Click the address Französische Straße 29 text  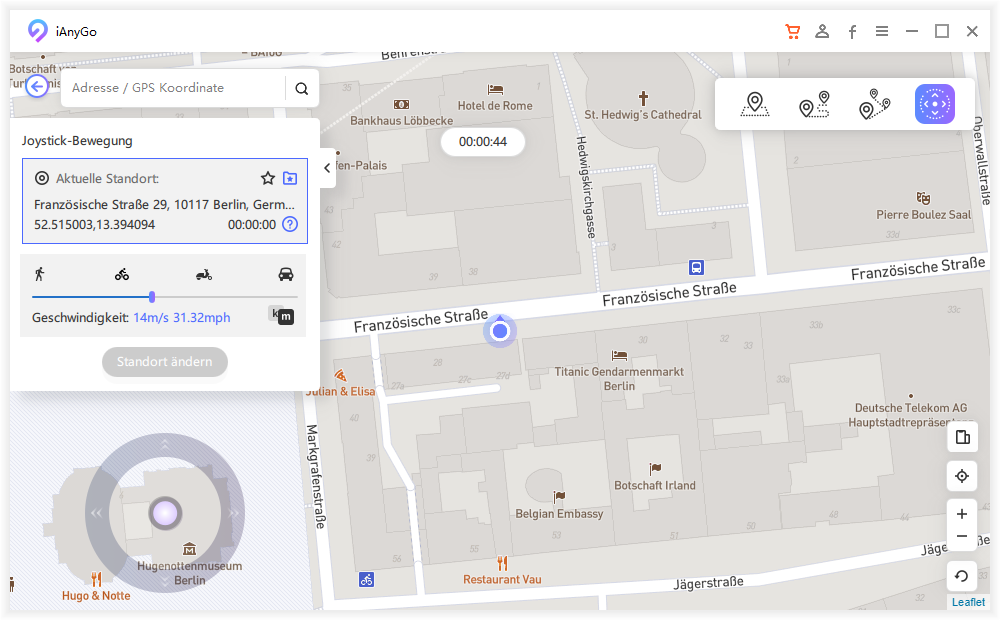click(x=165, y=205)
